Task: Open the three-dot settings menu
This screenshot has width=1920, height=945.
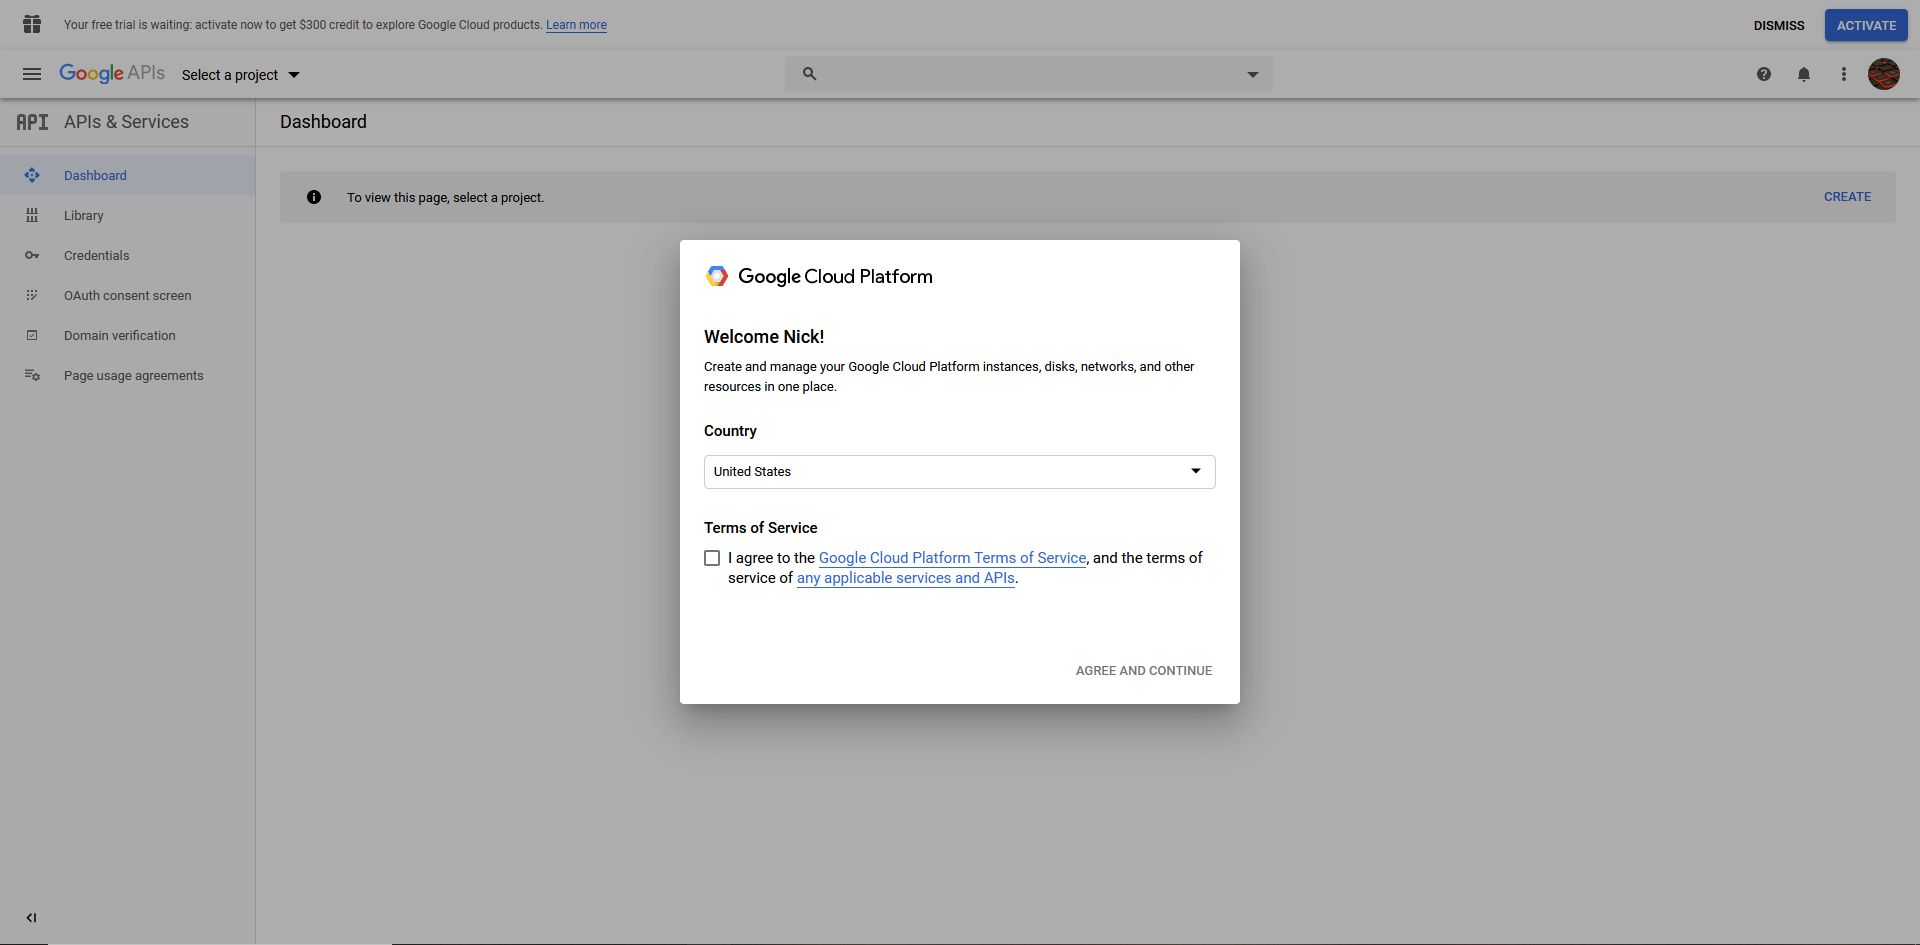Action: 1844,74
